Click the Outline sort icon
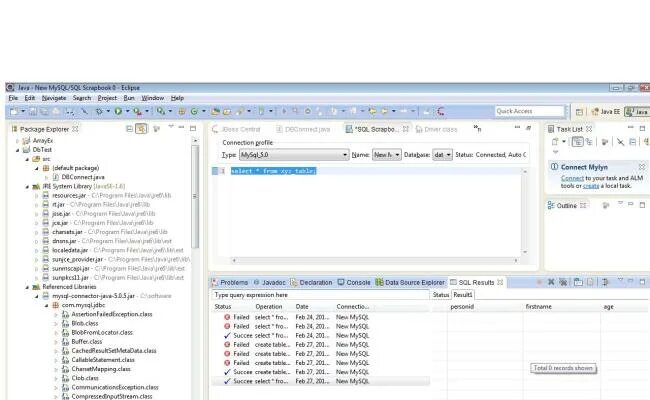 (605, 205)
